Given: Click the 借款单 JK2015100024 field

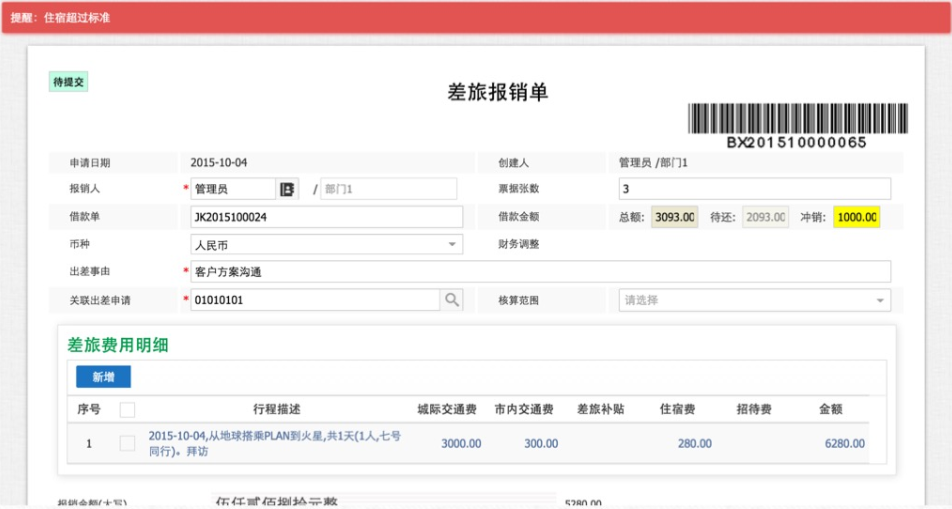Looking at the screenshot, I should point(327,217).
